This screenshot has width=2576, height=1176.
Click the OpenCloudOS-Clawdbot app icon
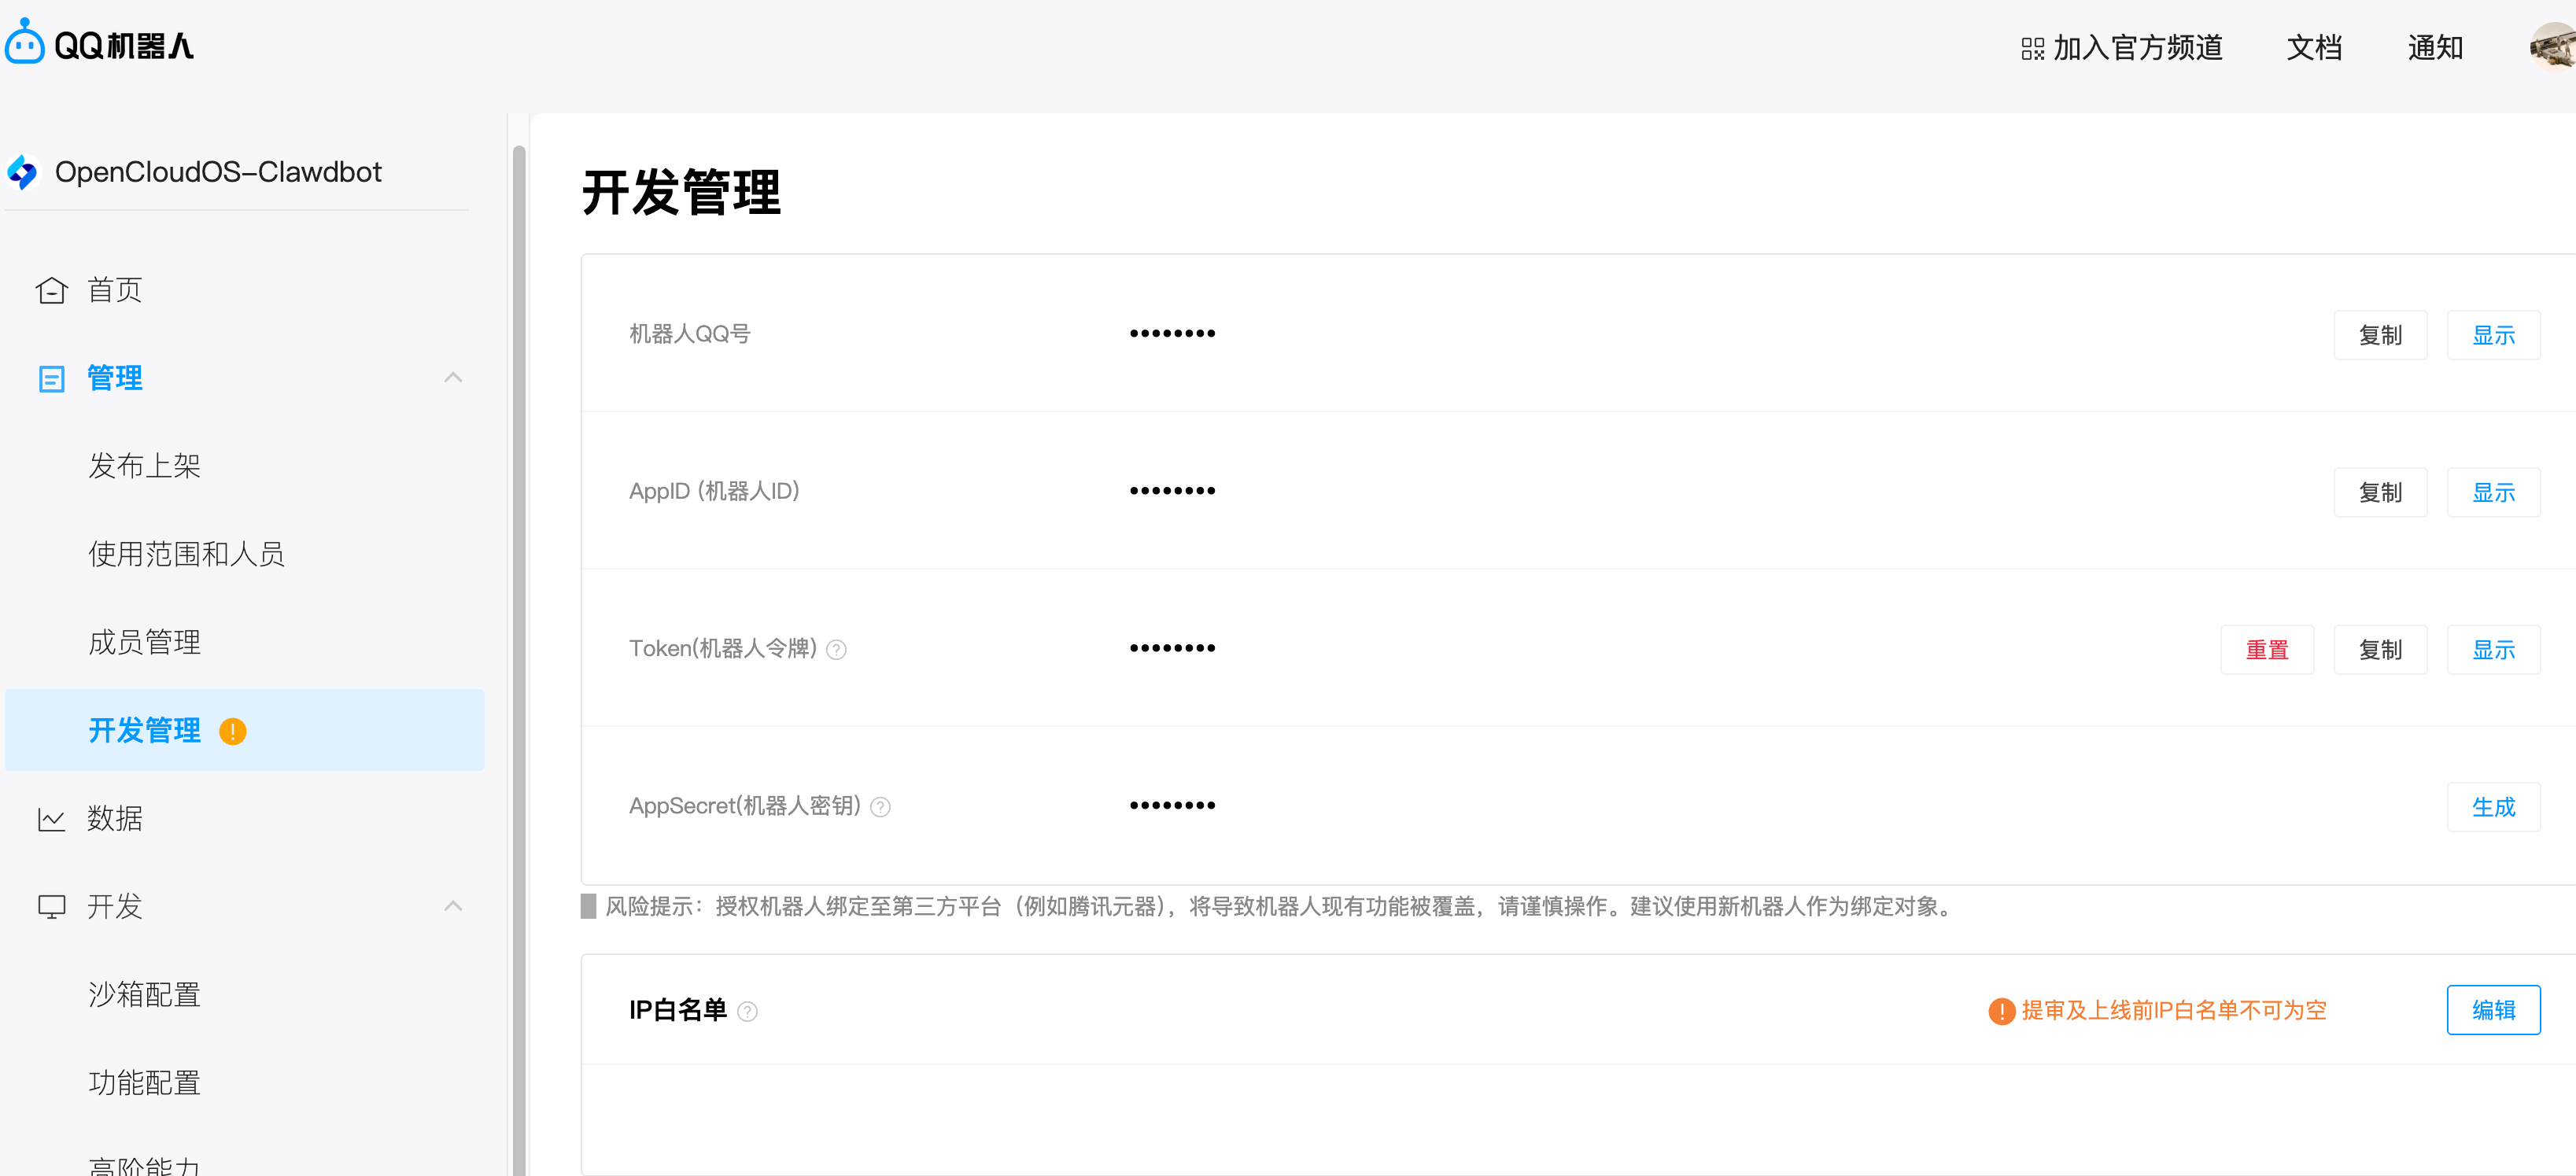pos(22,172)
